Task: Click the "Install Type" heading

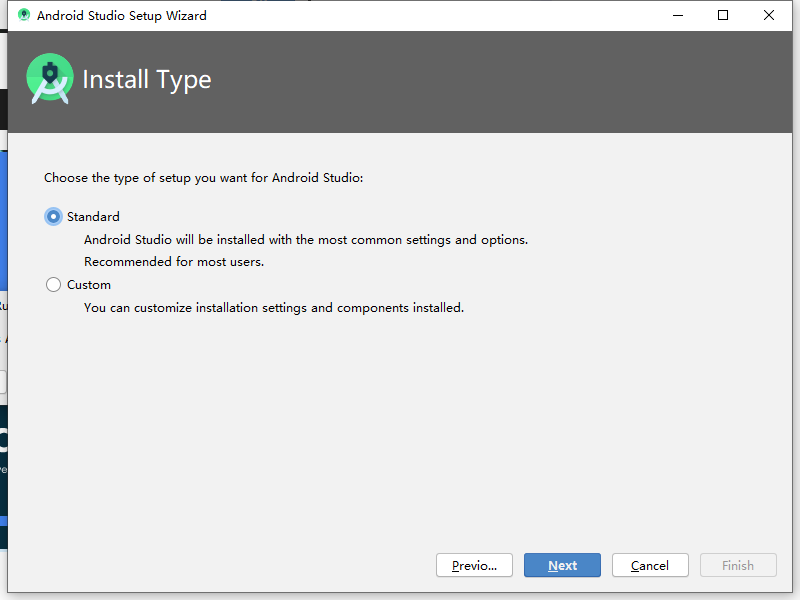Action: [x=147, y=80]
